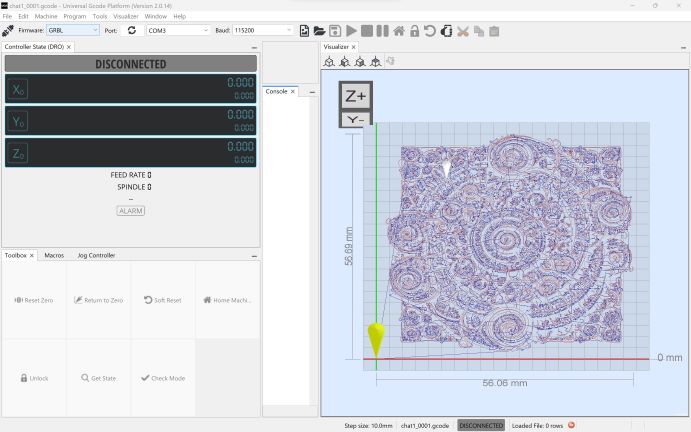This screenshot has height=432, width=691.
Task: Minimize the Controller State panel
Action: [254, 48]
